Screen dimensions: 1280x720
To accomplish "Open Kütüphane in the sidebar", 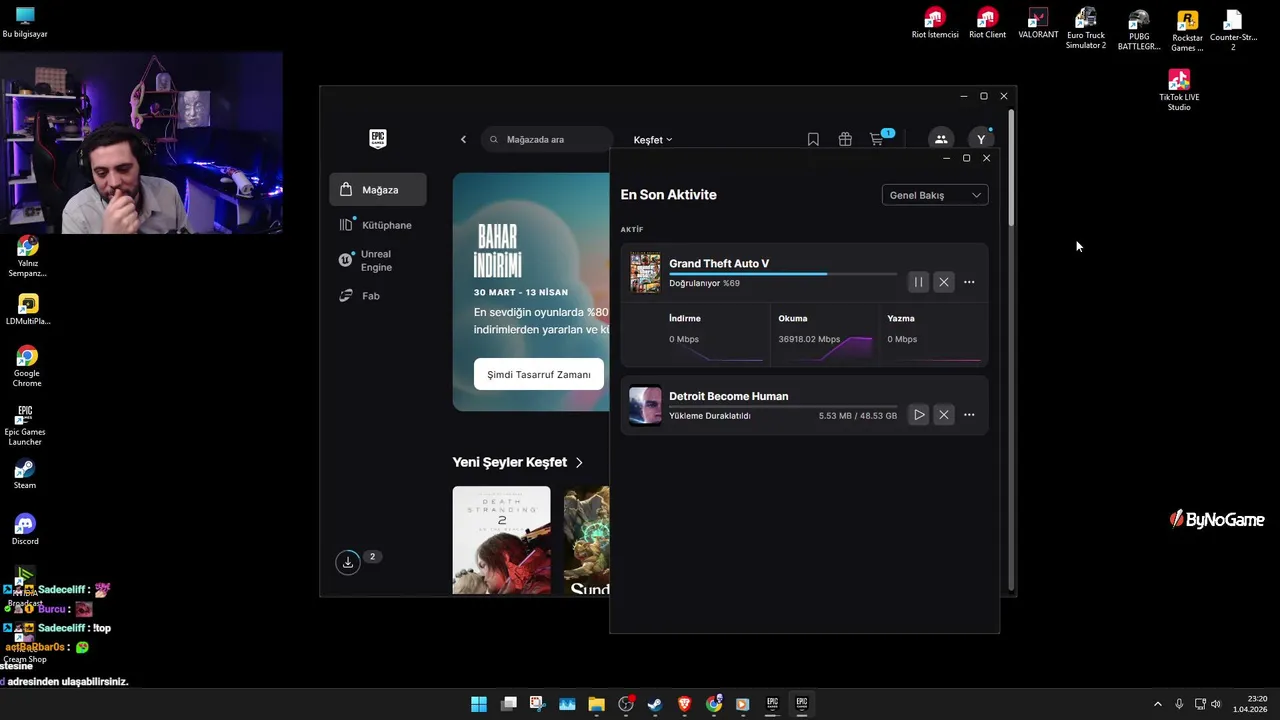I will click(x=378, y=225).
